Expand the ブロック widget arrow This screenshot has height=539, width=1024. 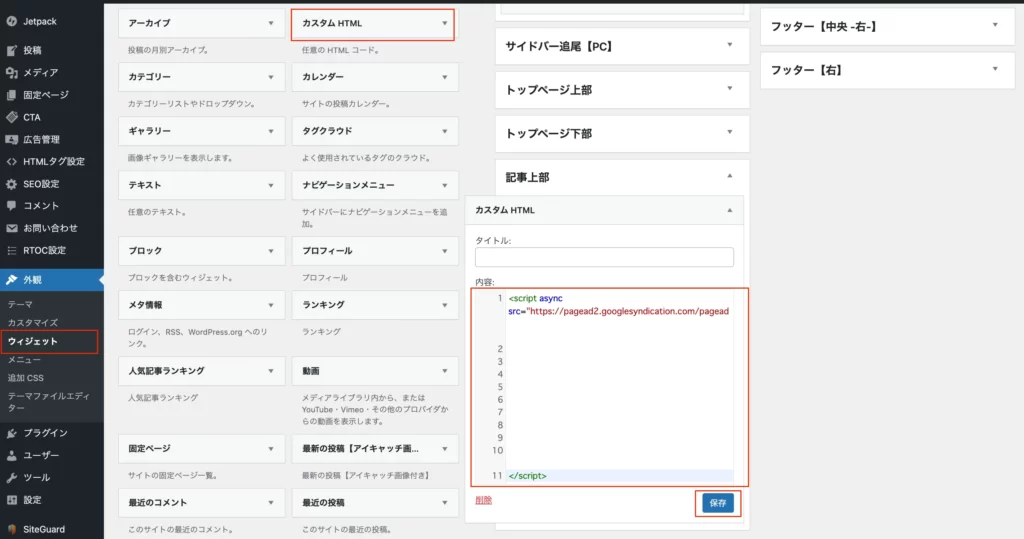click(x=271, y=251)
